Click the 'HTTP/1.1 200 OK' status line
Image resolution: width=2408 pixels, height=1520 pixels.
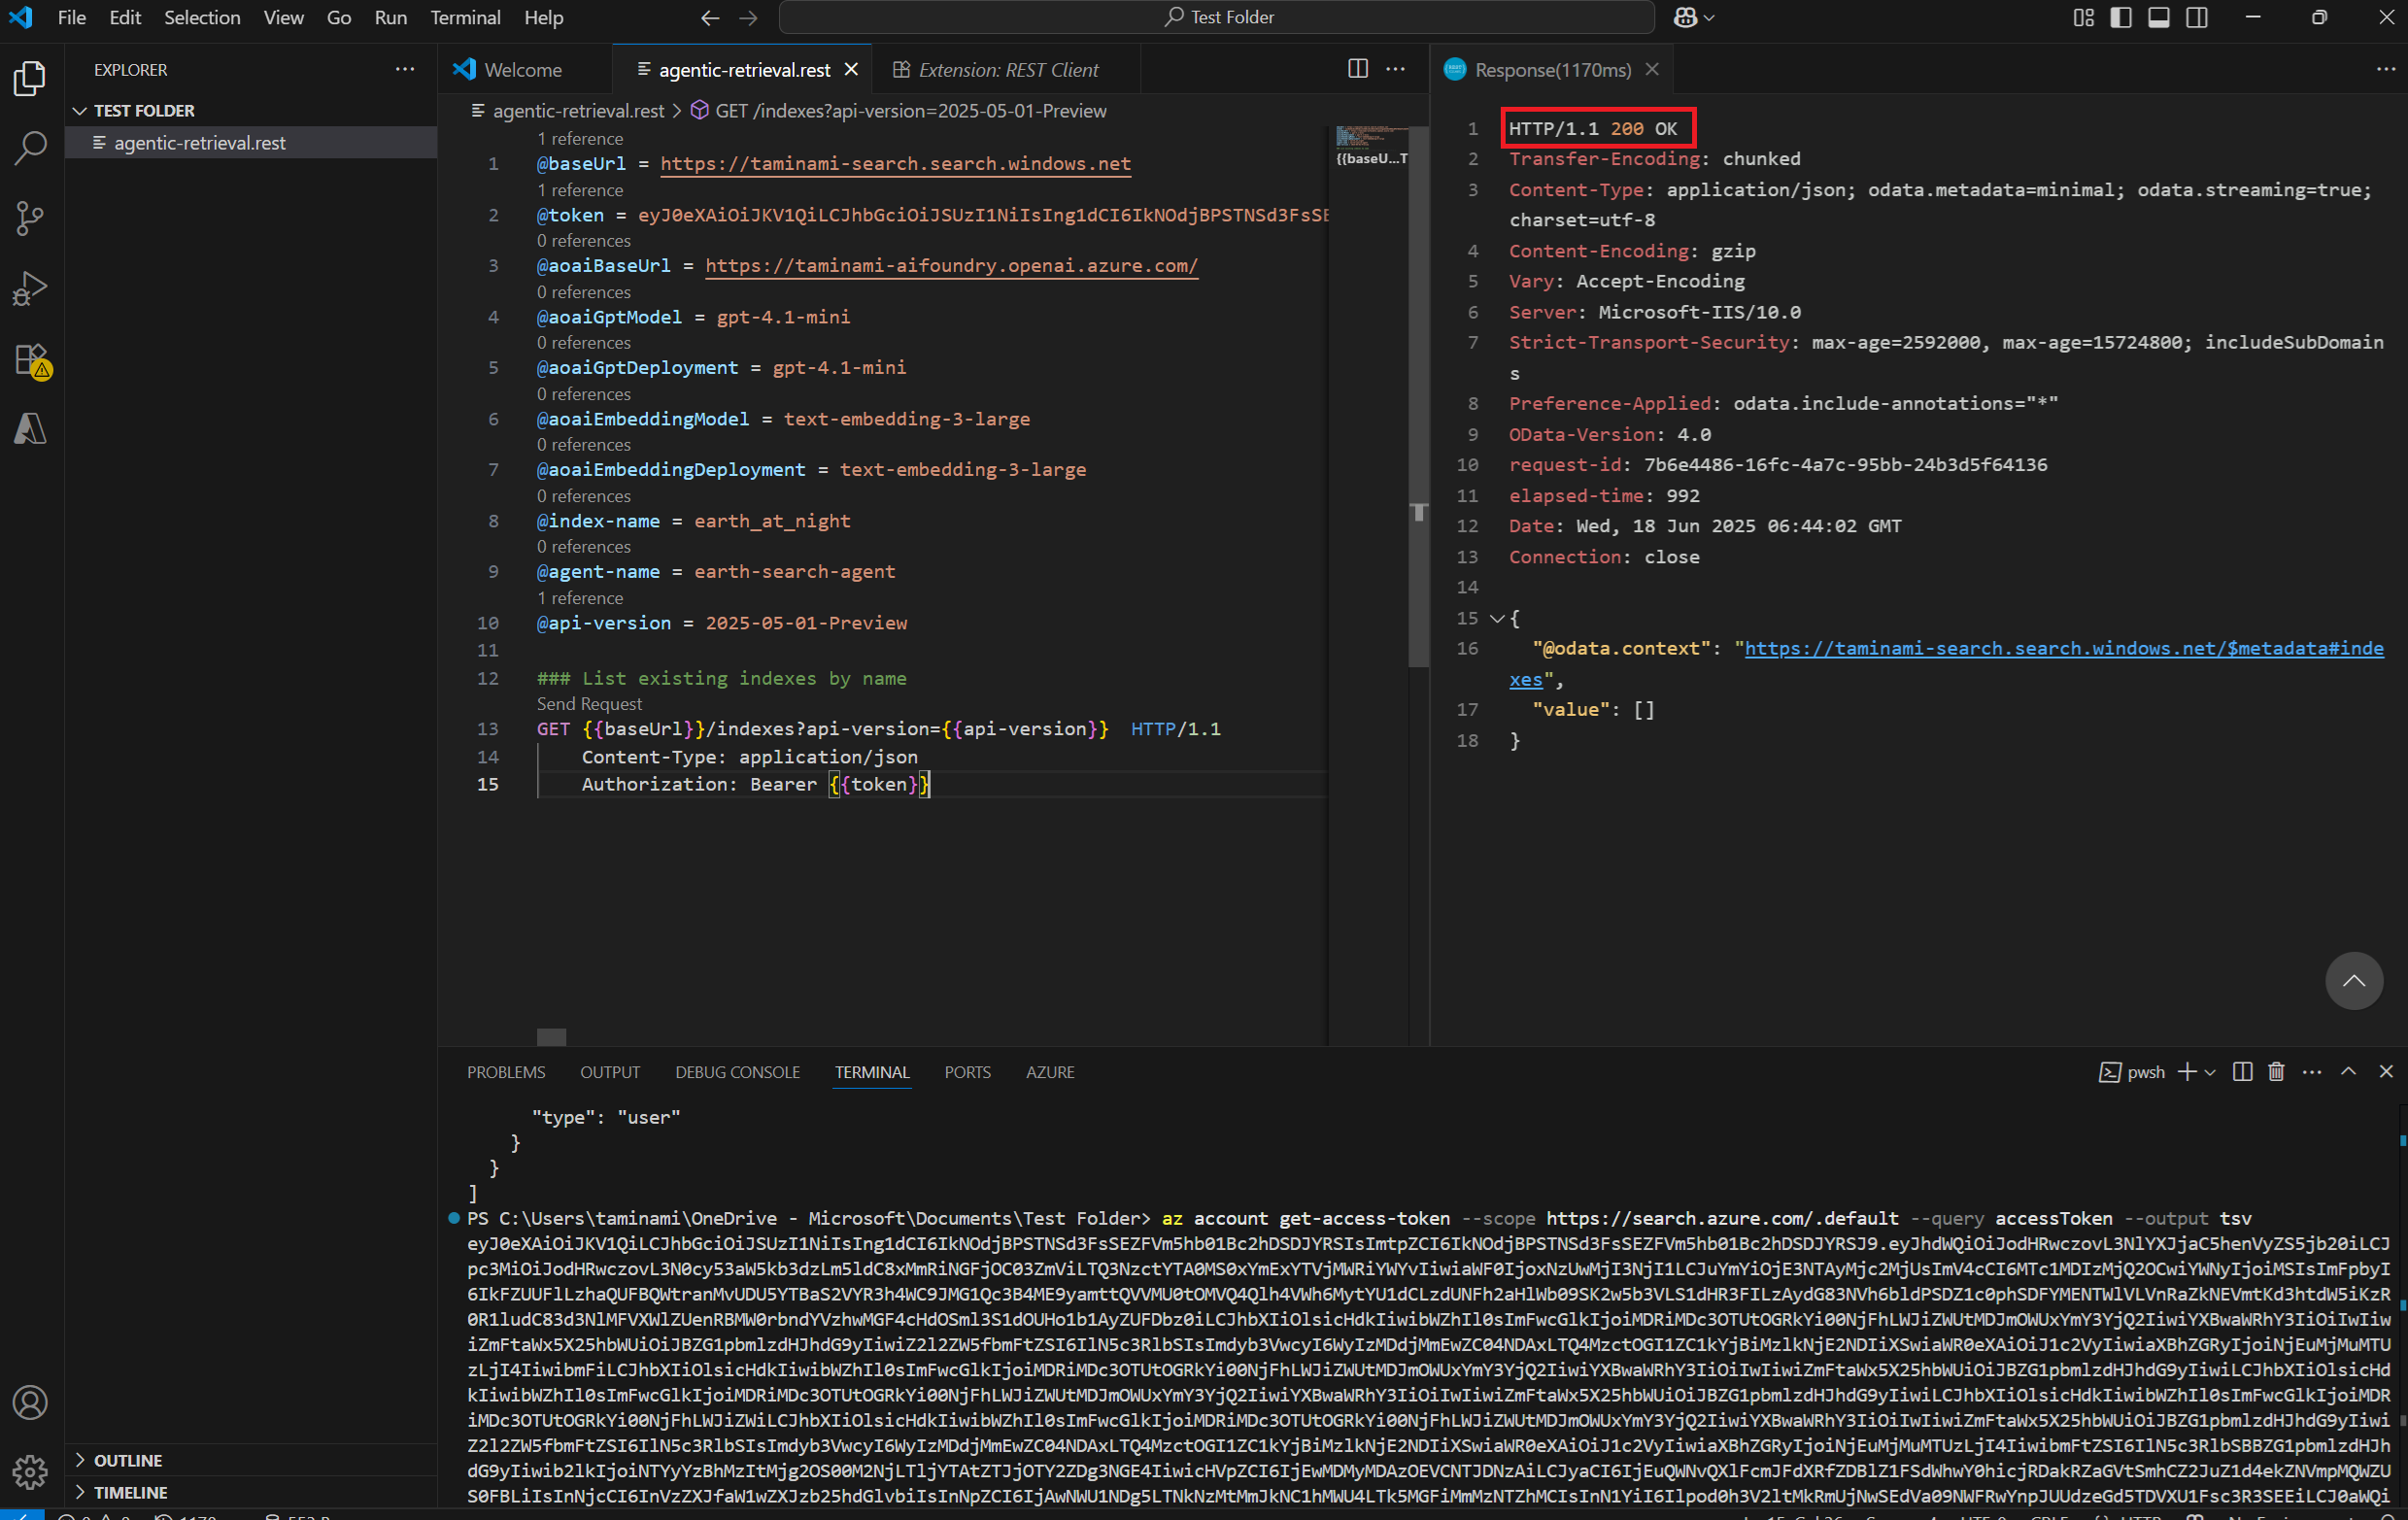pyautogui.click(x=1593, y=129)
